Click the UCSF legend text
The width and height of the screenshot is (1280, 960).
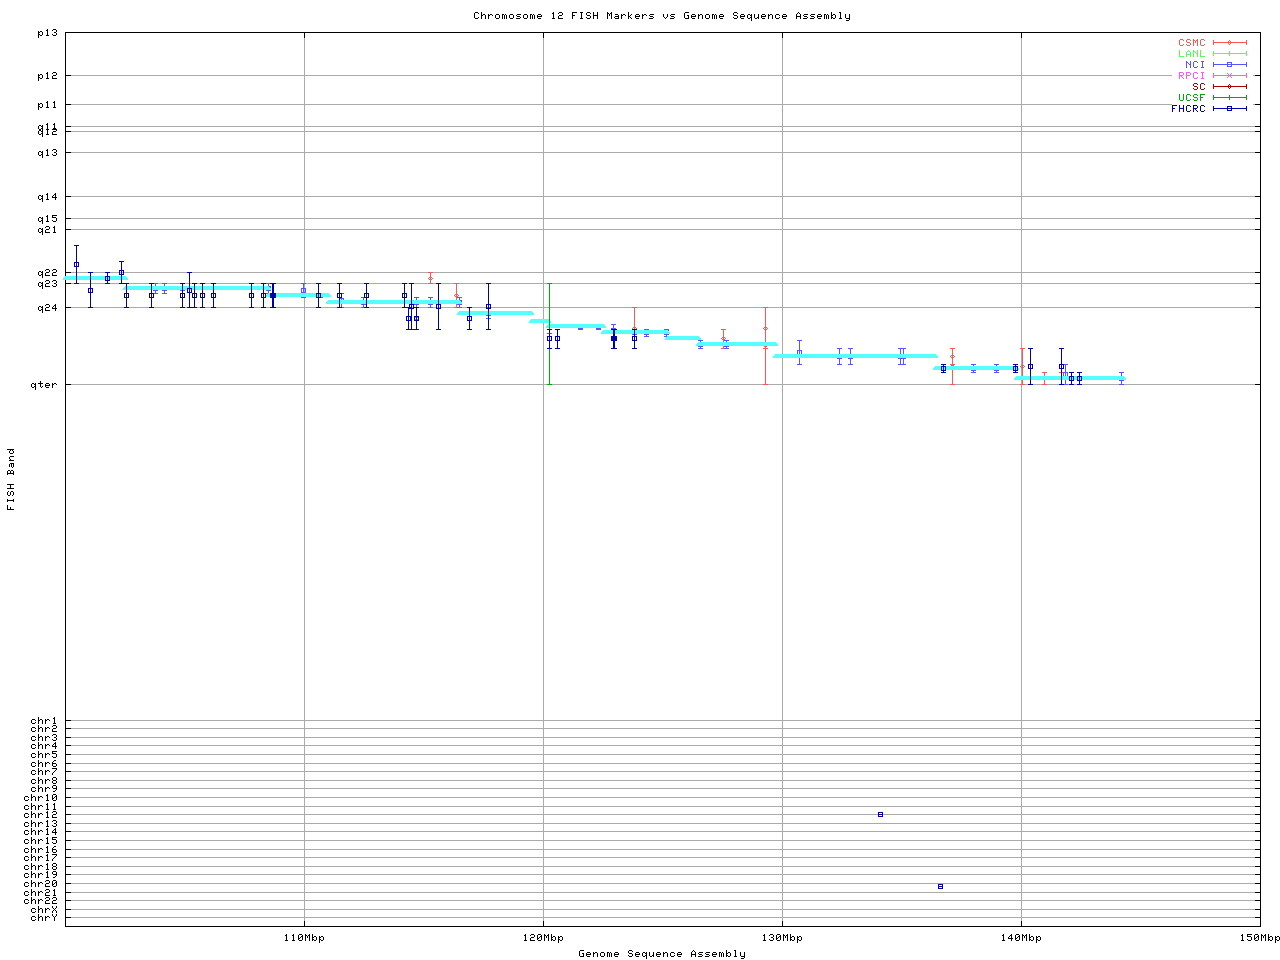point(1191,98)
